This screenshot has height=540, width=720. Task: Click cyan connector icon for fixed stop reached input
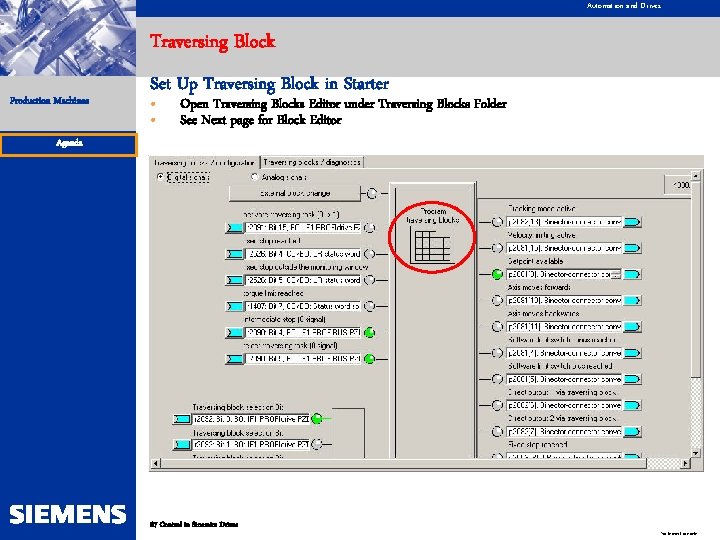coord(235,254)
